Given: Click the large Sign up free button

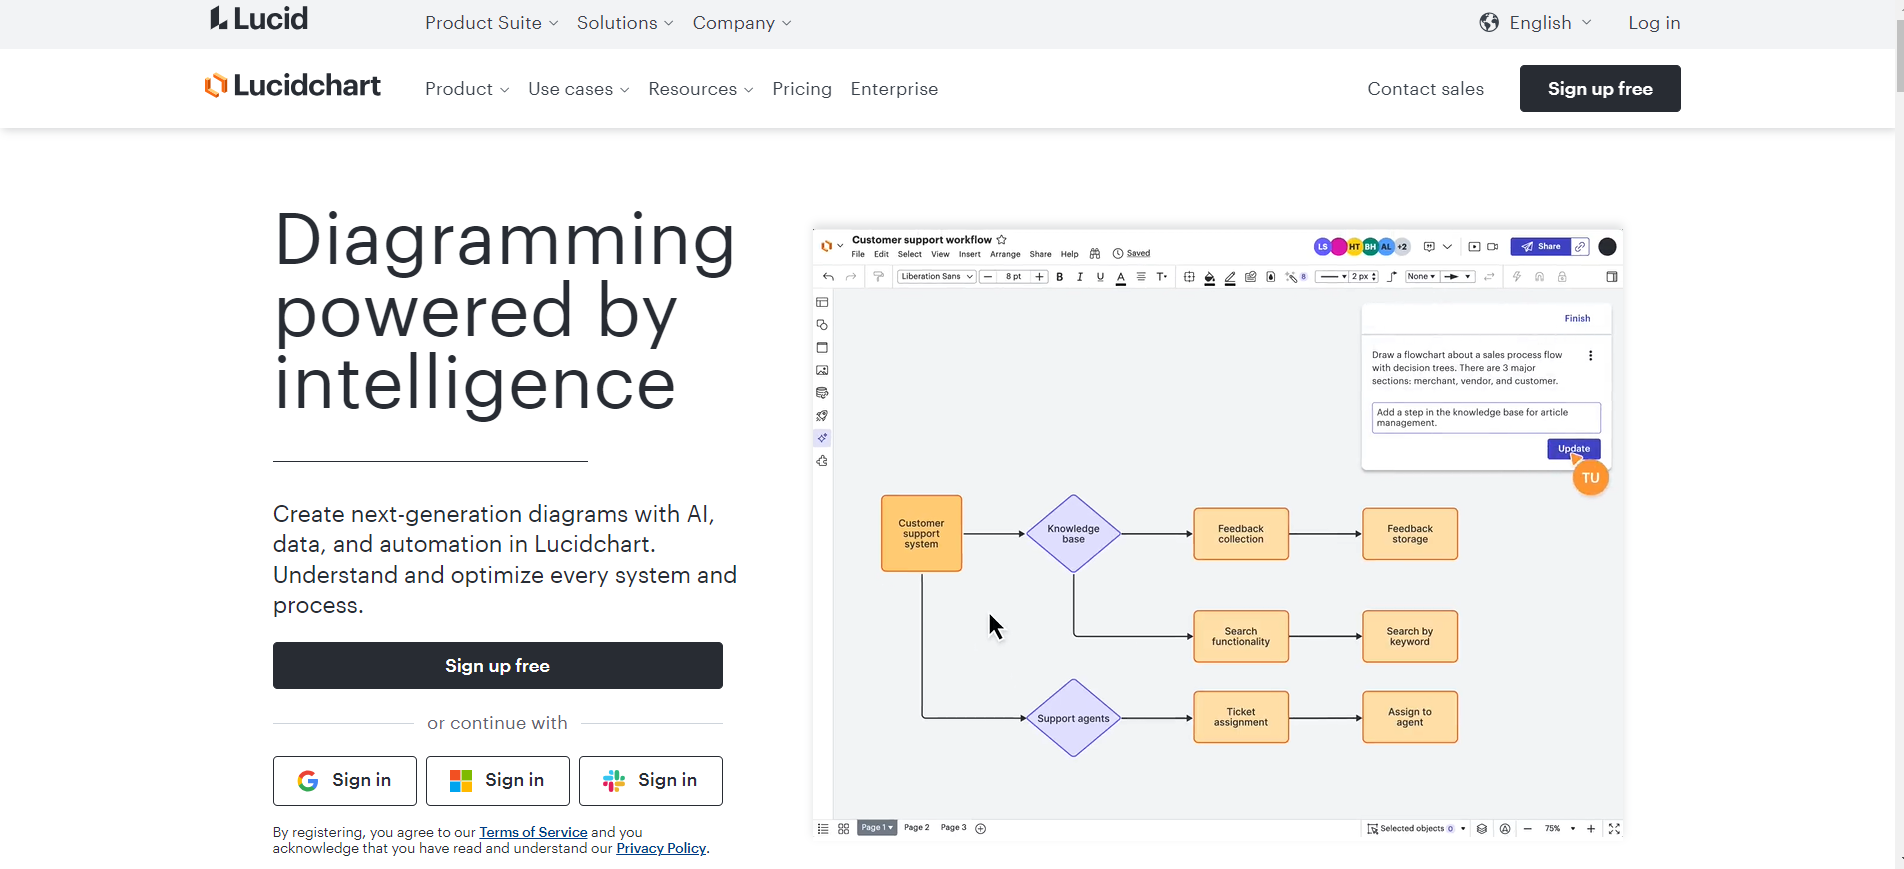Looking at the screenshot, I should coord(498,666).
